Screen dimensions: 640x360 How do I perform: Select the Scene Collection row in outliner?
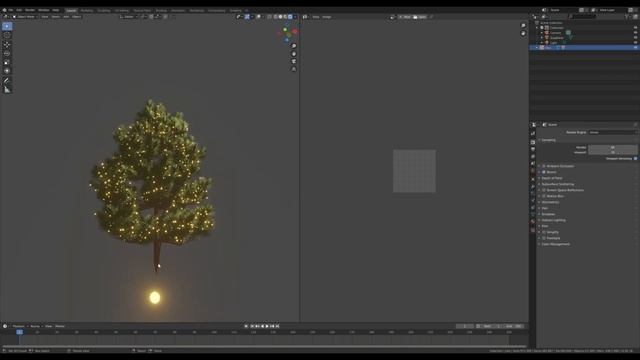point(584,23)
